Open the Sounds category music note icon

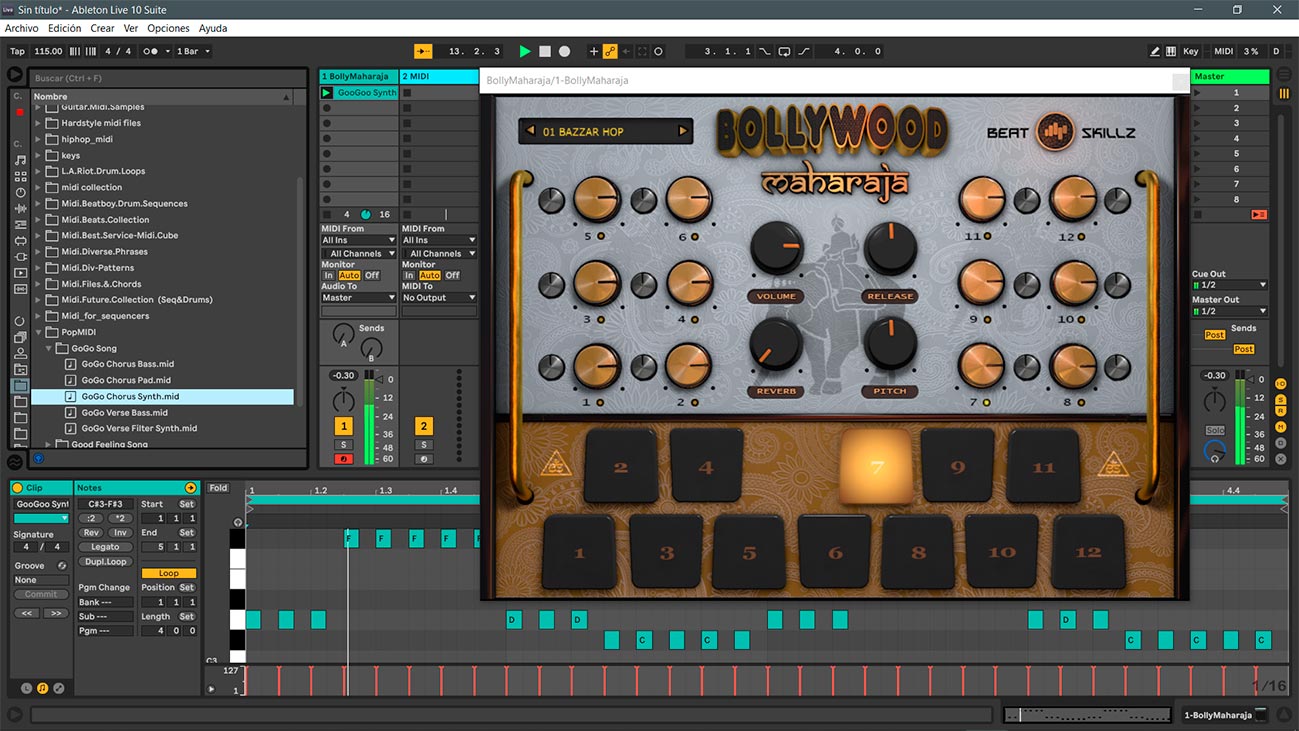point(20,160)
